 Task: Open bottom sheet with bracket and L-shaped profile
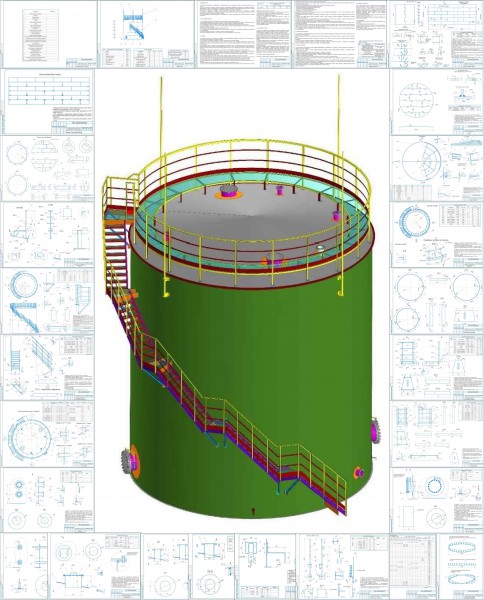point(267,566)
